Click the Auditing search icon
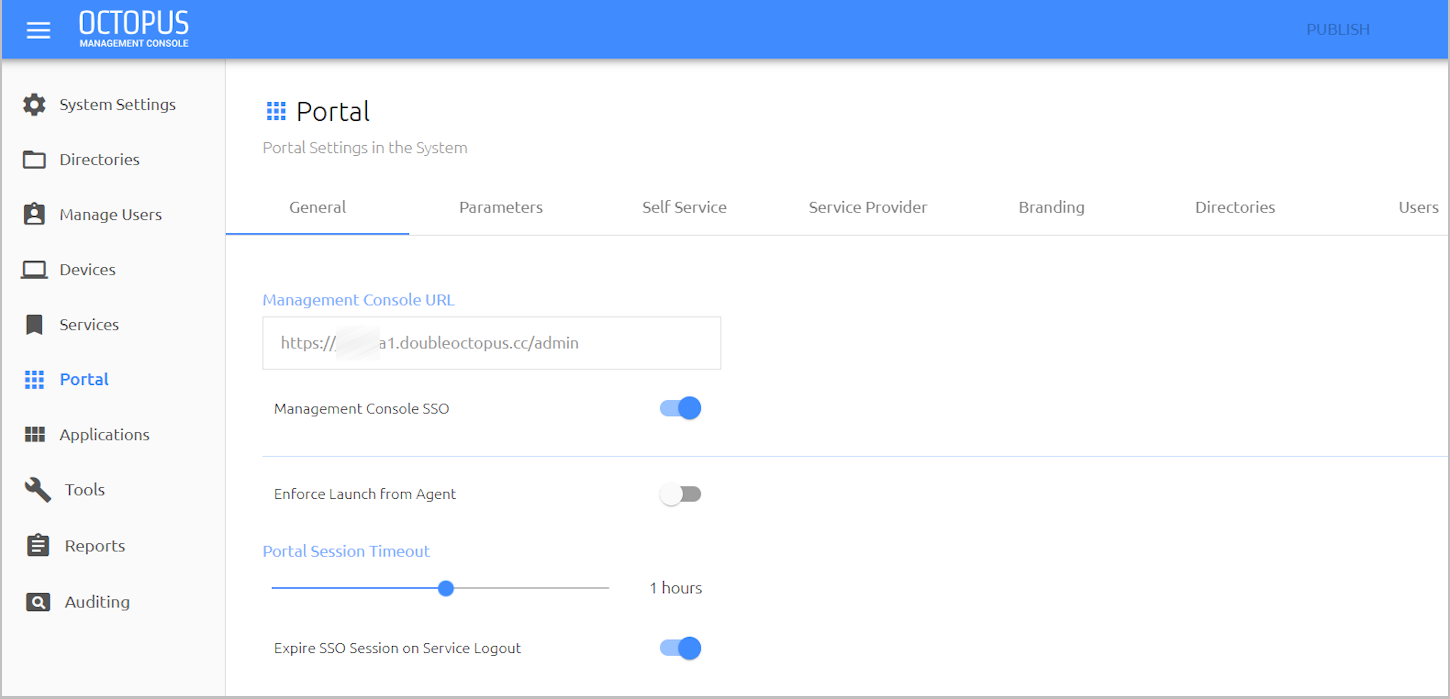 38,602
